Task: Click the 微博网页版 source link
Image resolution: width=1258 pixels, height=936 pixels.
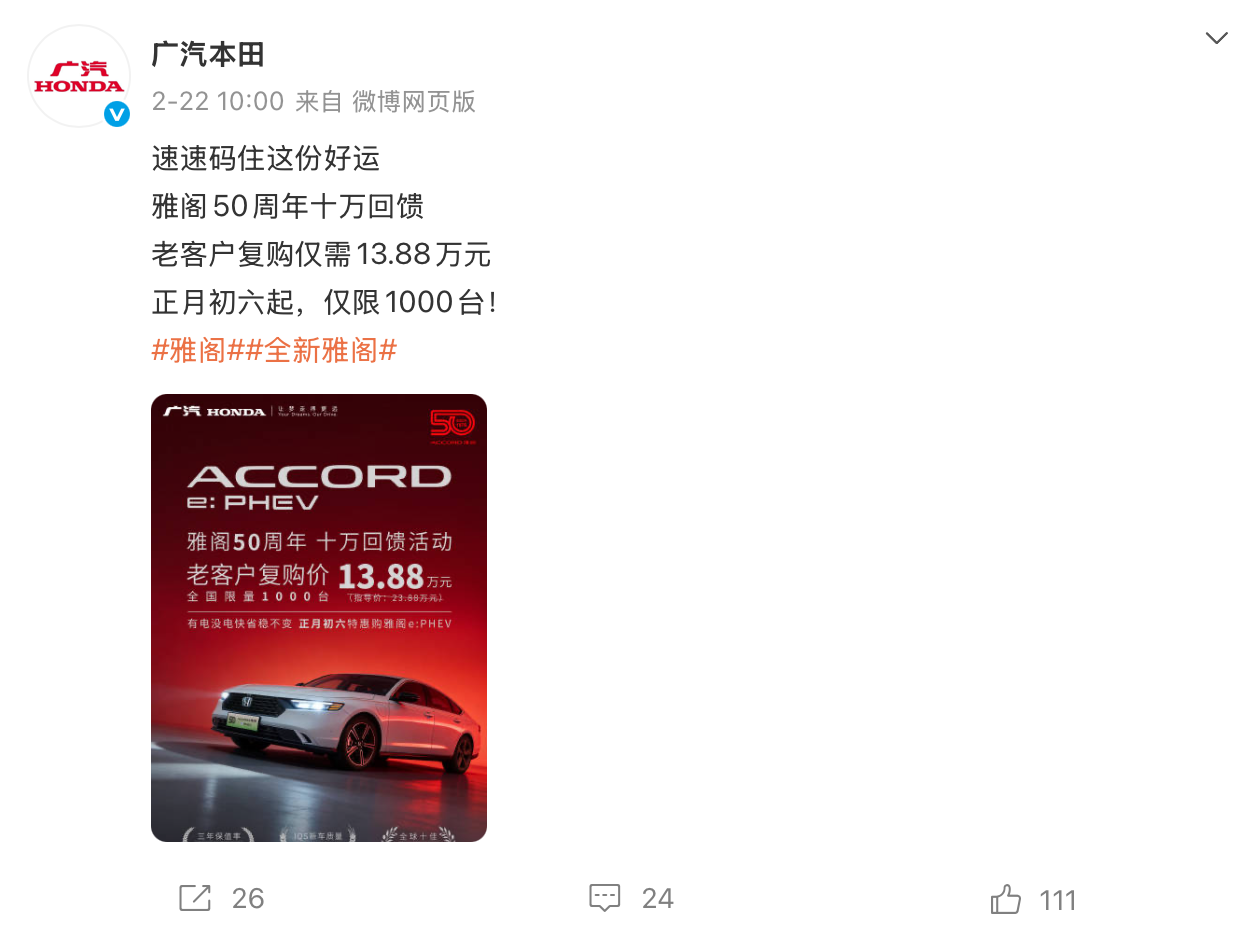Action: [414, 101]
